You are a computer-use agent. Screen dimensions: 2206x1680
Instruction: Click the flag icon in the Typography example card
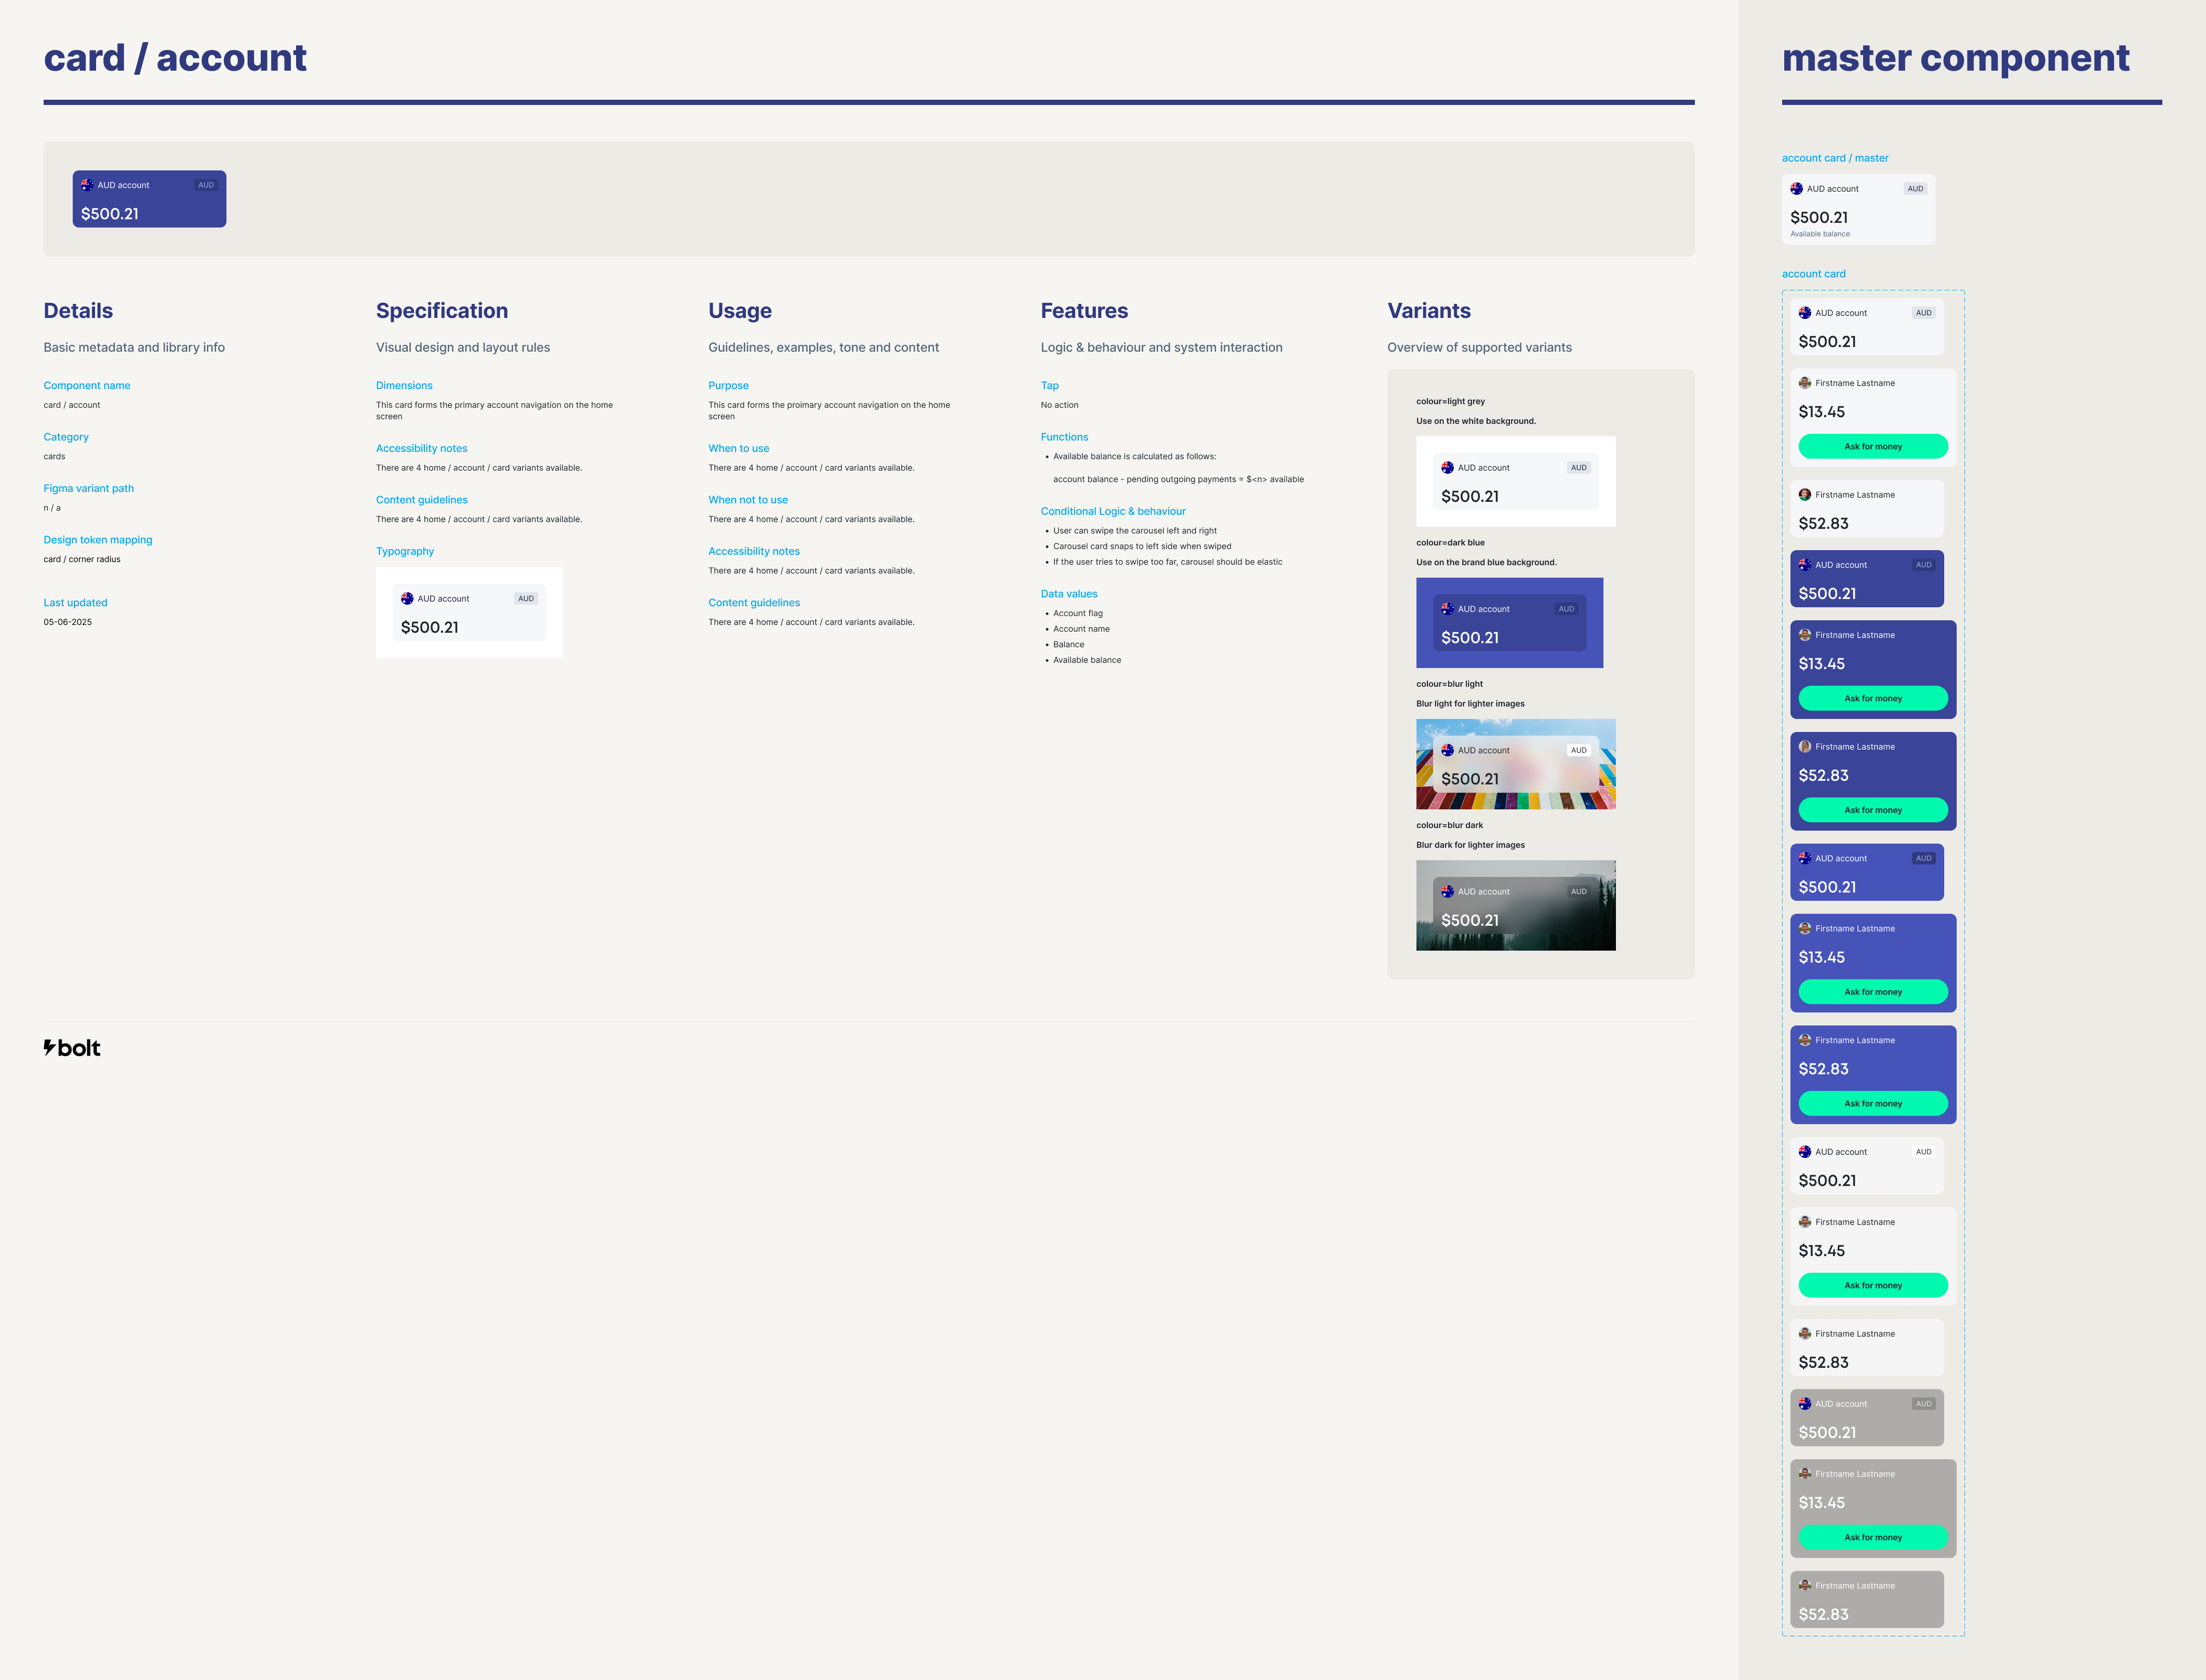tap(407, 598)
